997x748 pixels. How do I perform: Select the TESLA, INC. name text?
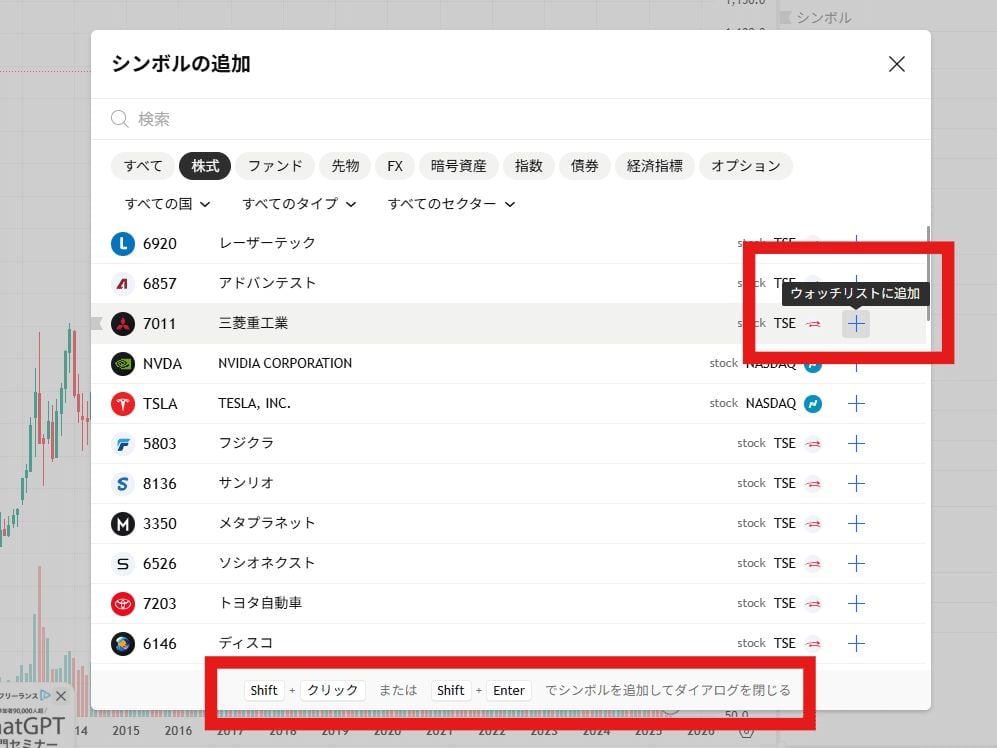[x=254, y=403]
